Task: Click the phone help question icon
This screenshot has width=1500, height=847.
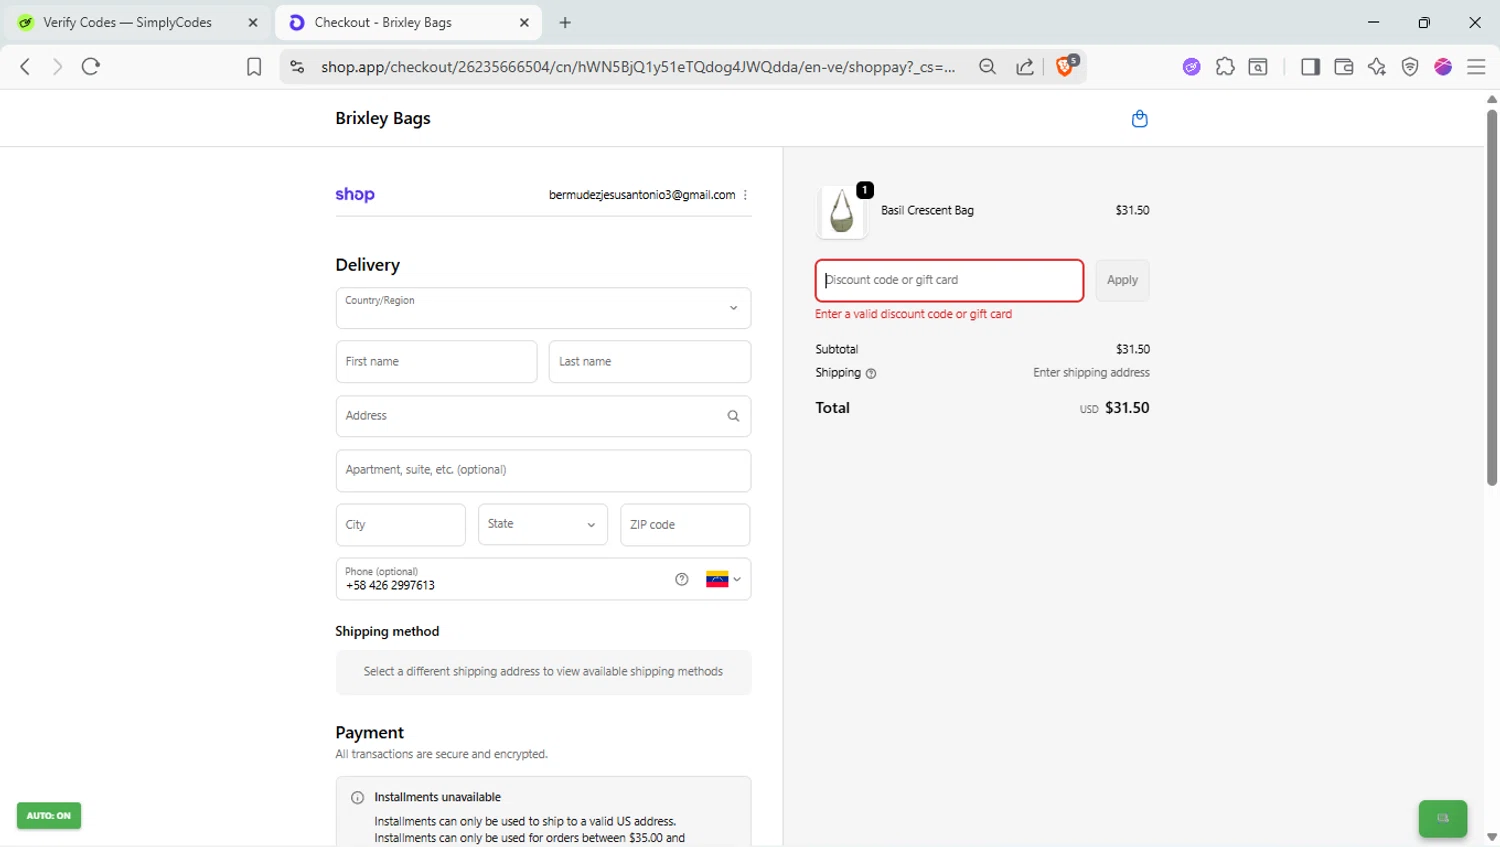Action: tap(682, 579)
